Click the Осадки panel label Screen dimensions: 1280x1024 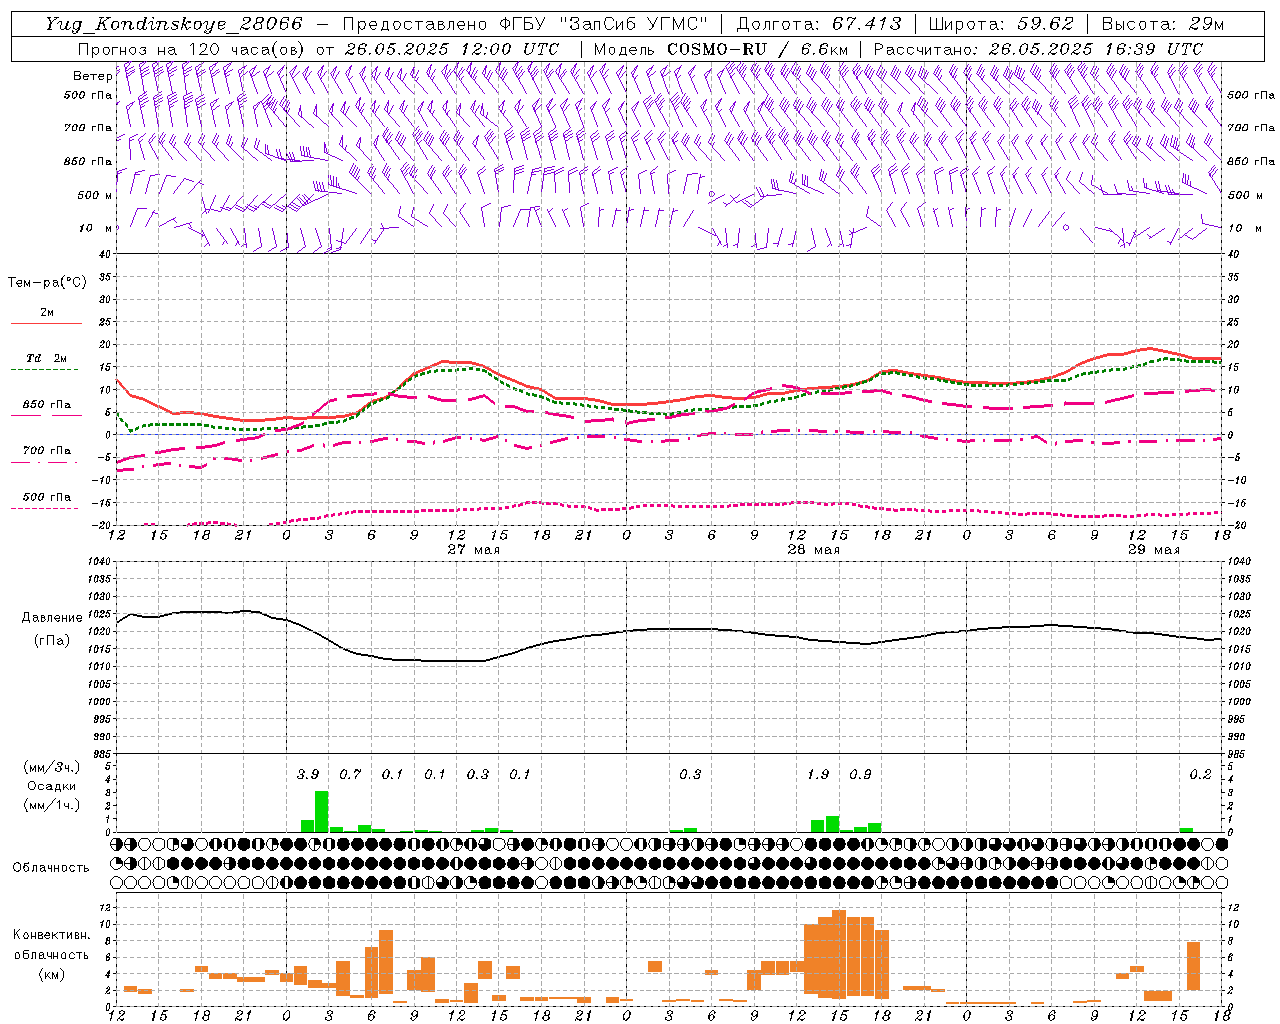click(x=51, y=786)
